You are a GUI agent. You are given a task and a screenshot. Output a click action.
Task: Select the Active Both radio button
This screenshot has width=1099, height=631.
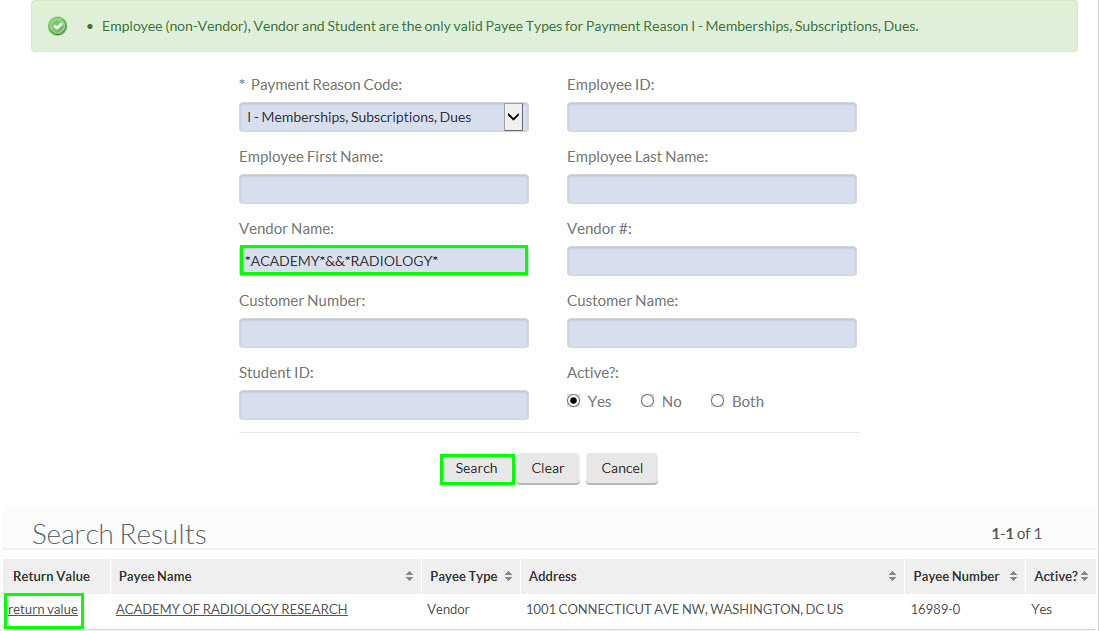(717, 401)
